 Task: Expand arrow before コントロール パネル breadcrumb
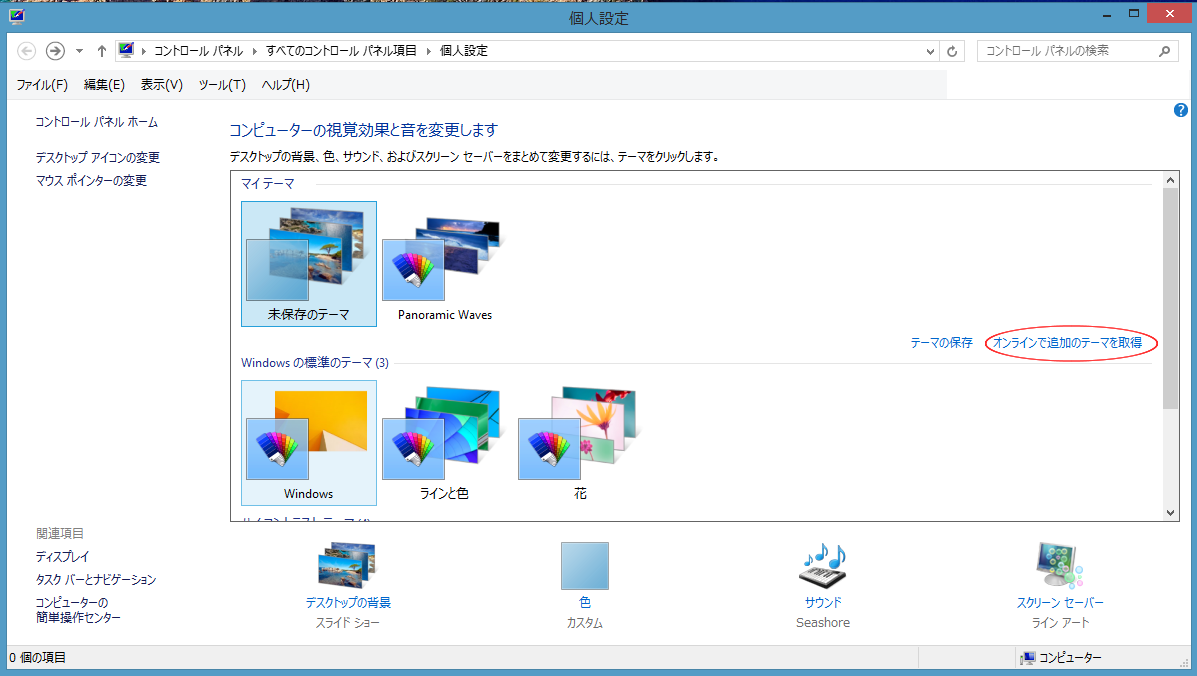144,51
